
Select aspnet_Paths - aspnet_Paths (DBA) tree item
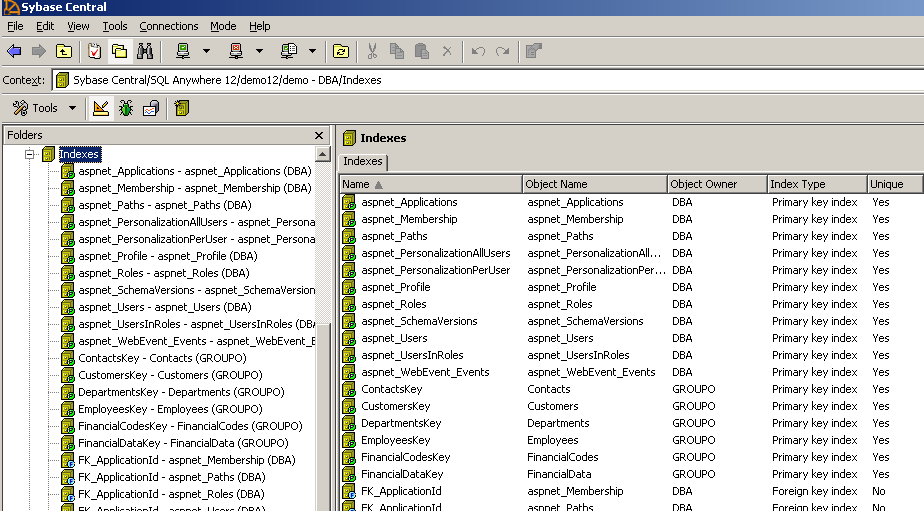tap(164, 205)
